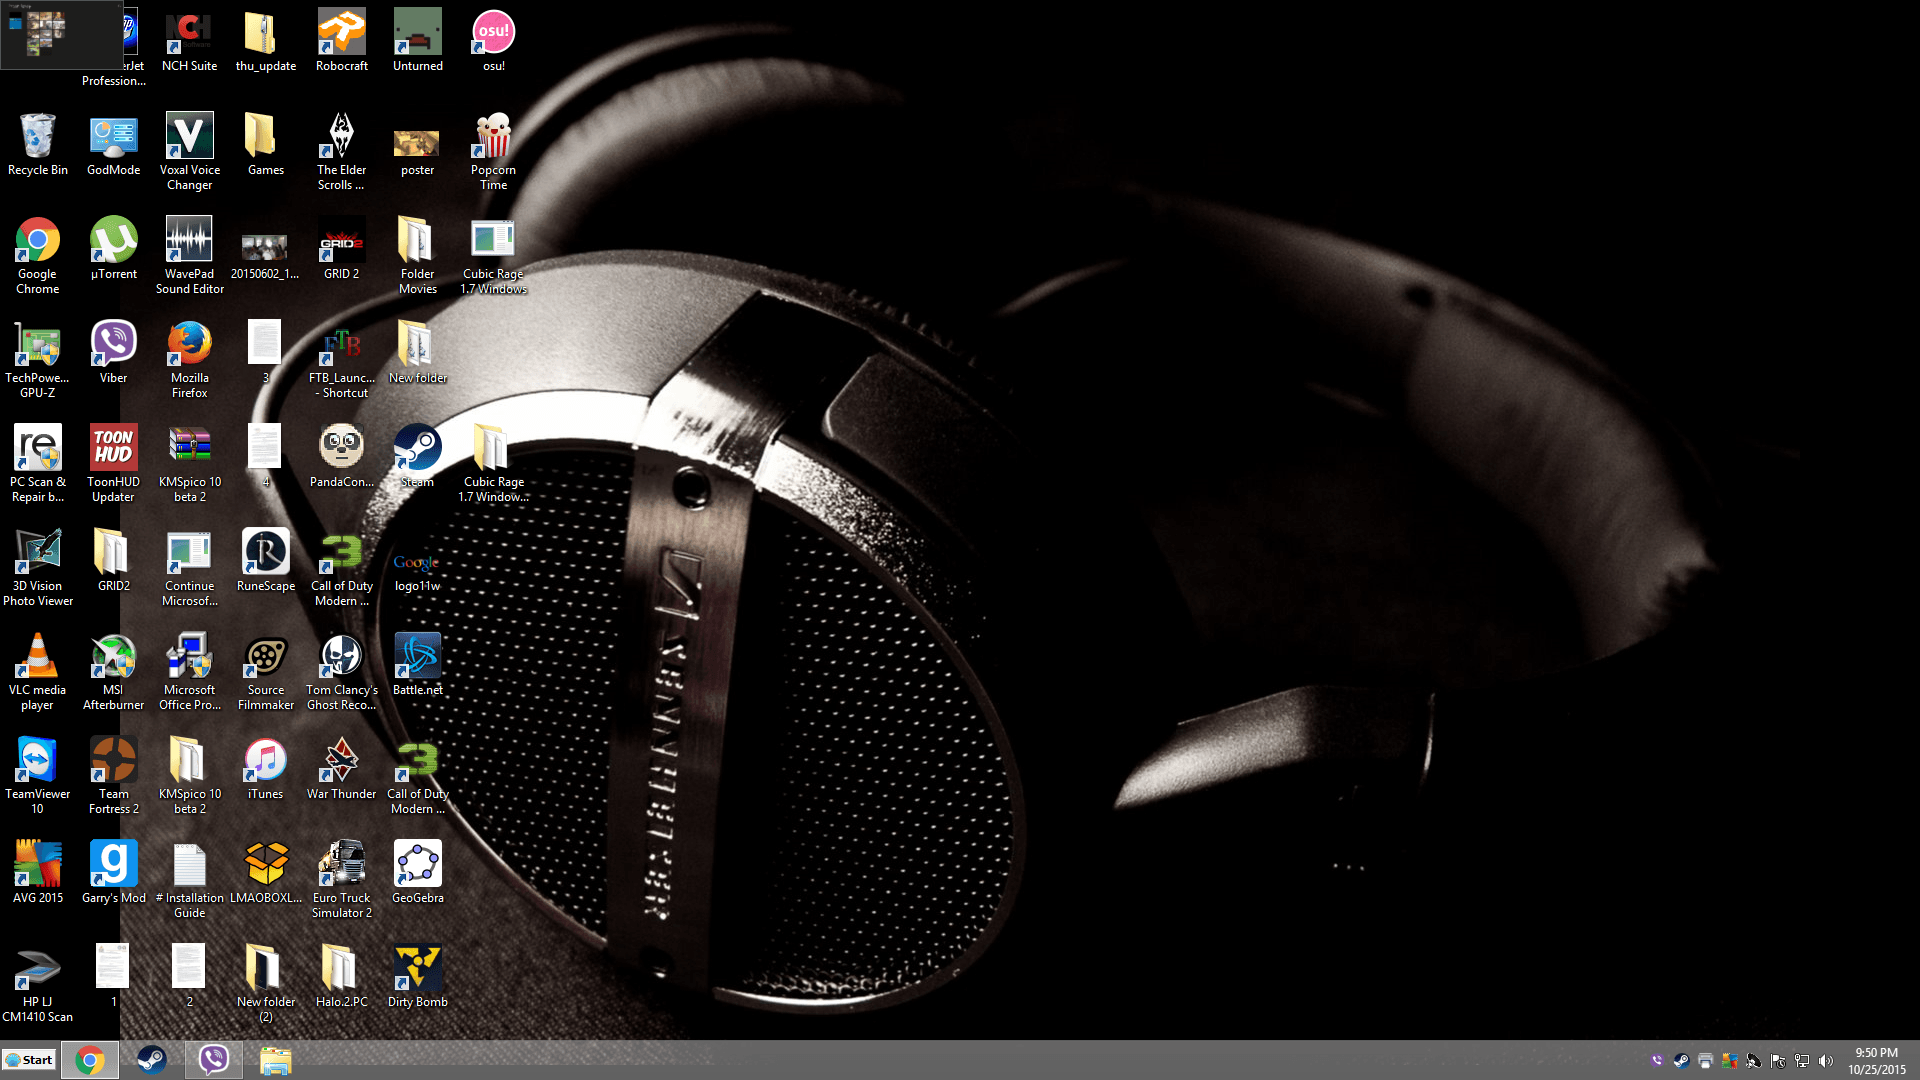Click the iTunes desktop icon
The height and width of the screenshot is (1080, 1920).
[x=265, y=761]
